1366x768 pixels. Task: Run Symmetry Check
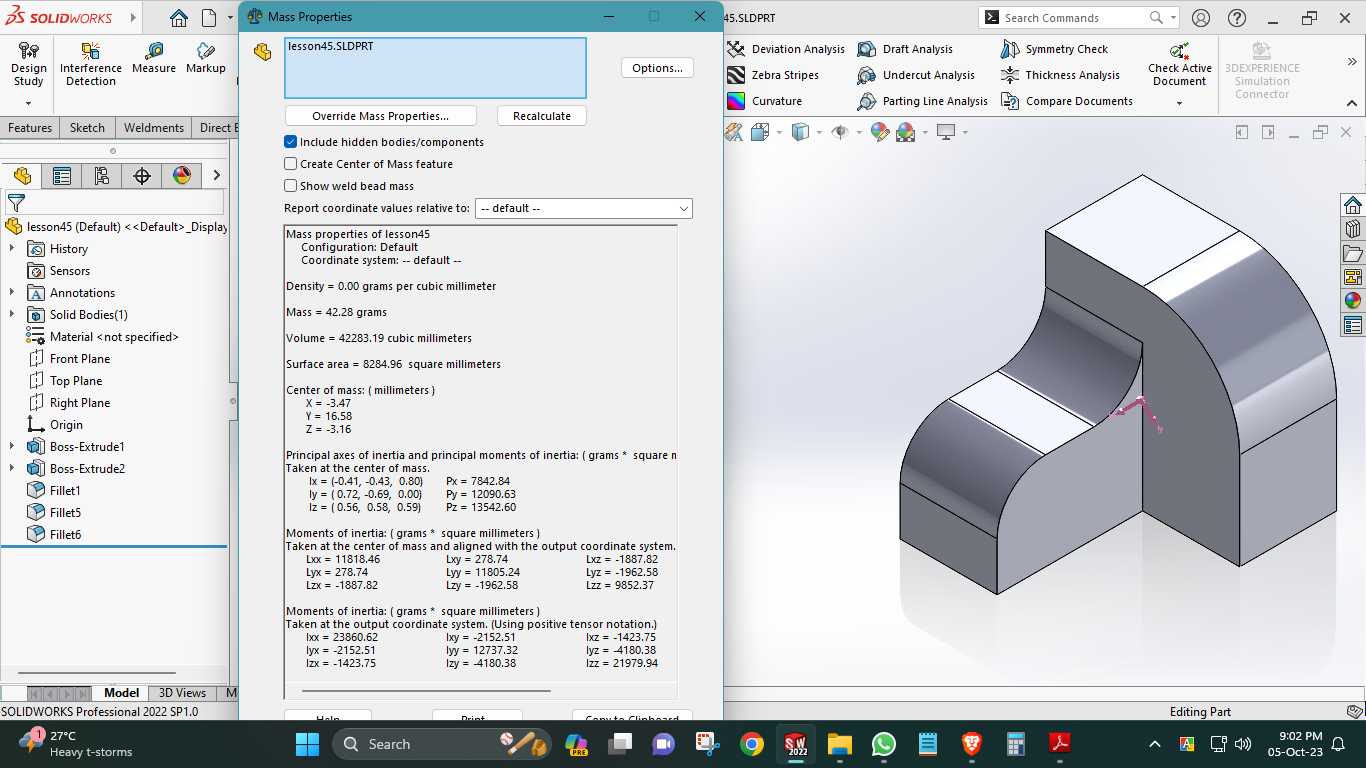click(1054, 49)
